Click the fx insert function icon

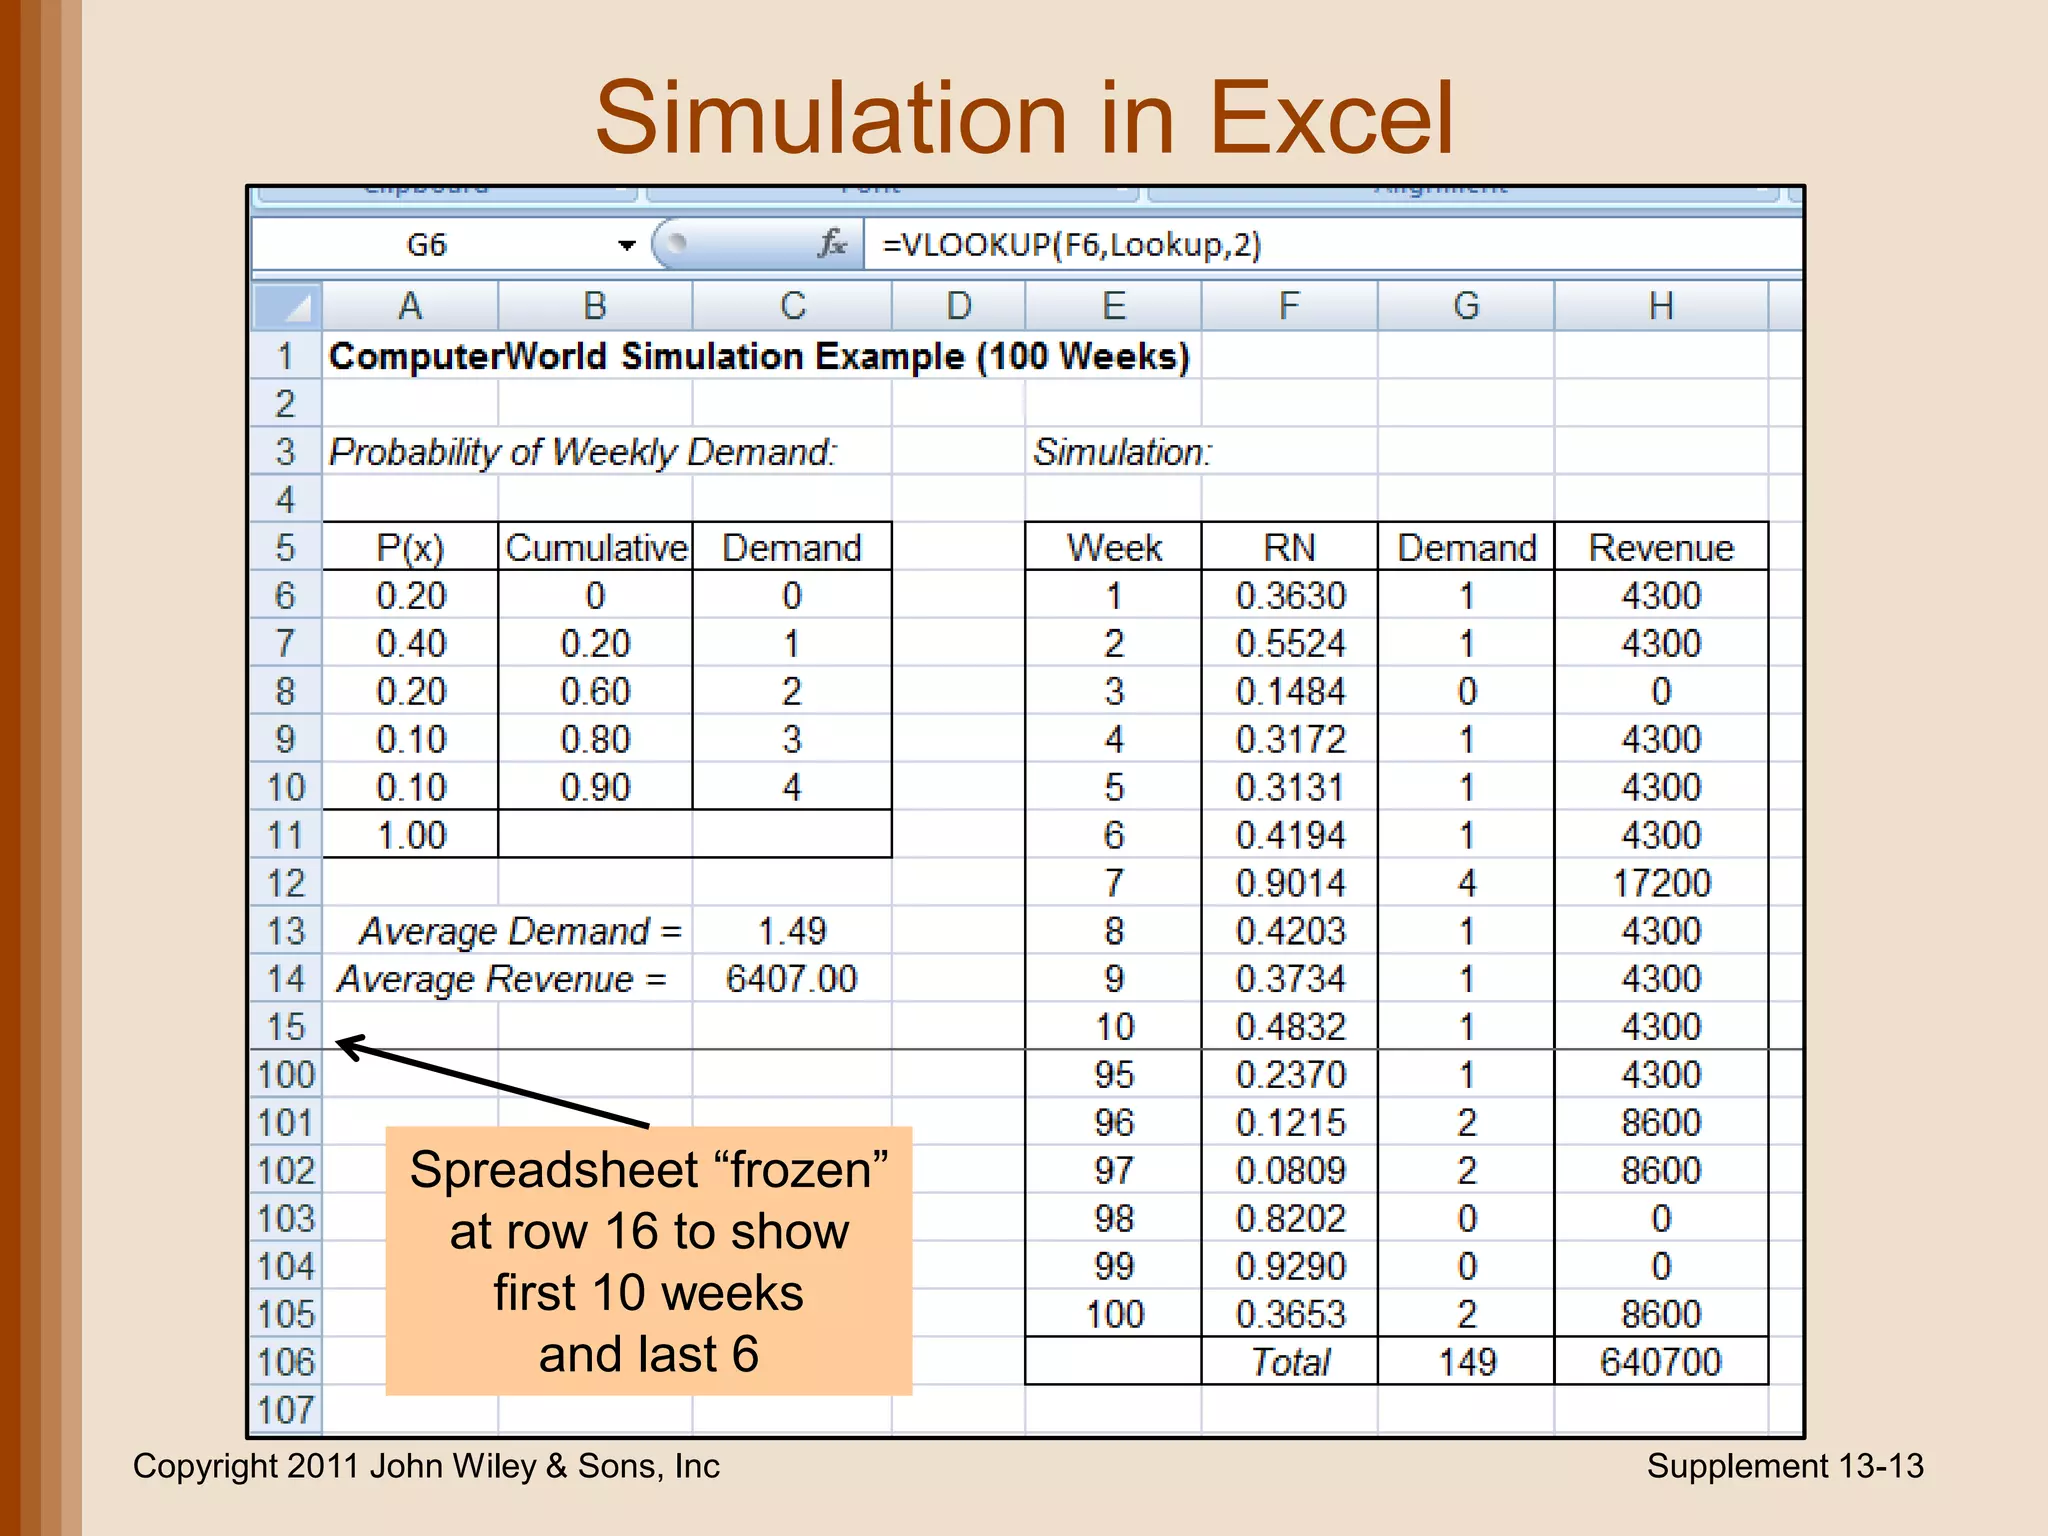click(831, 244)
